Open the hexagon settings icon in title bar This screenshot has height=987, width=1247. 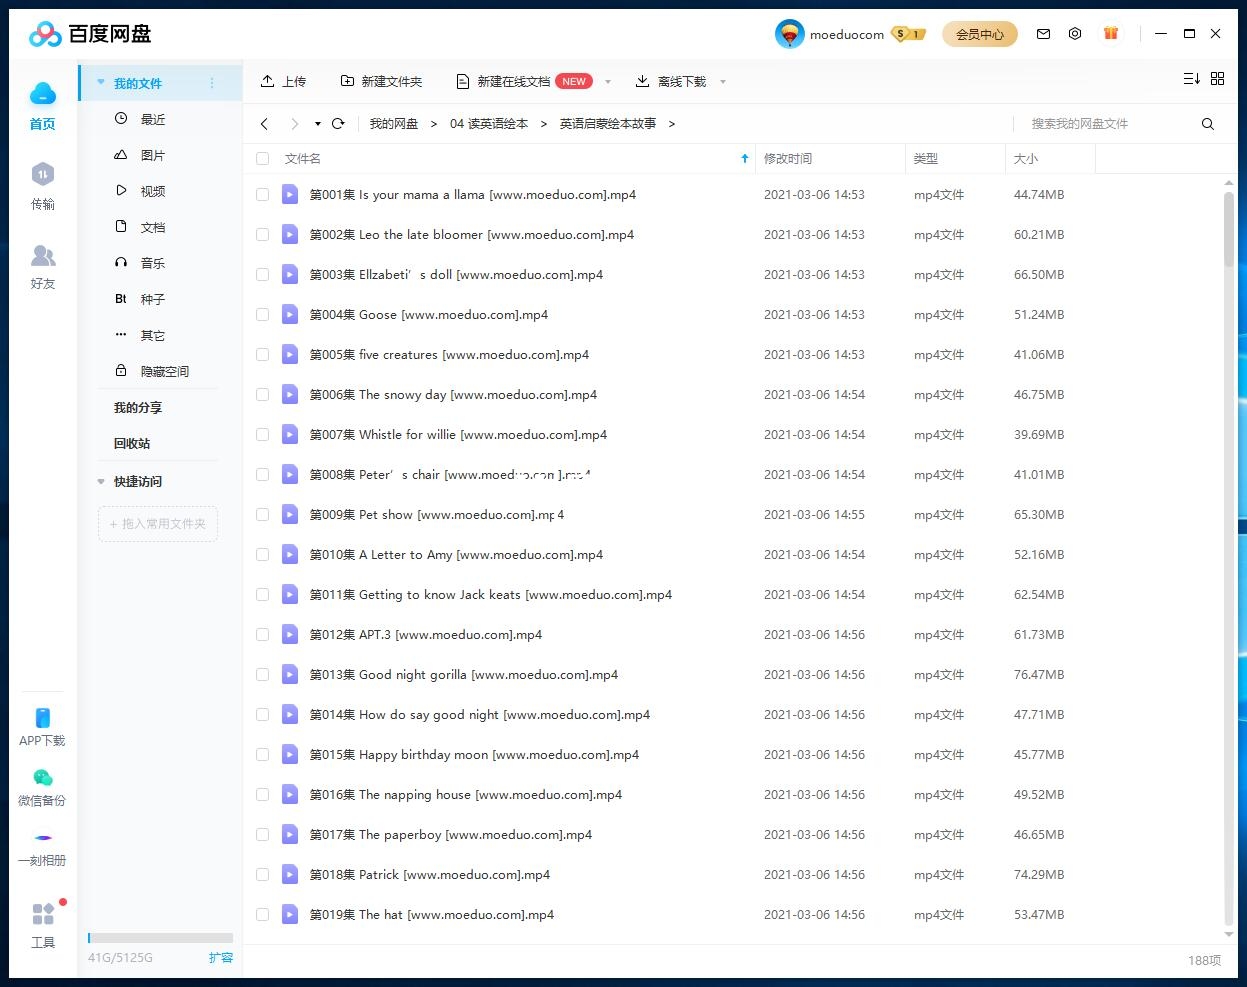click(1075, 34)
